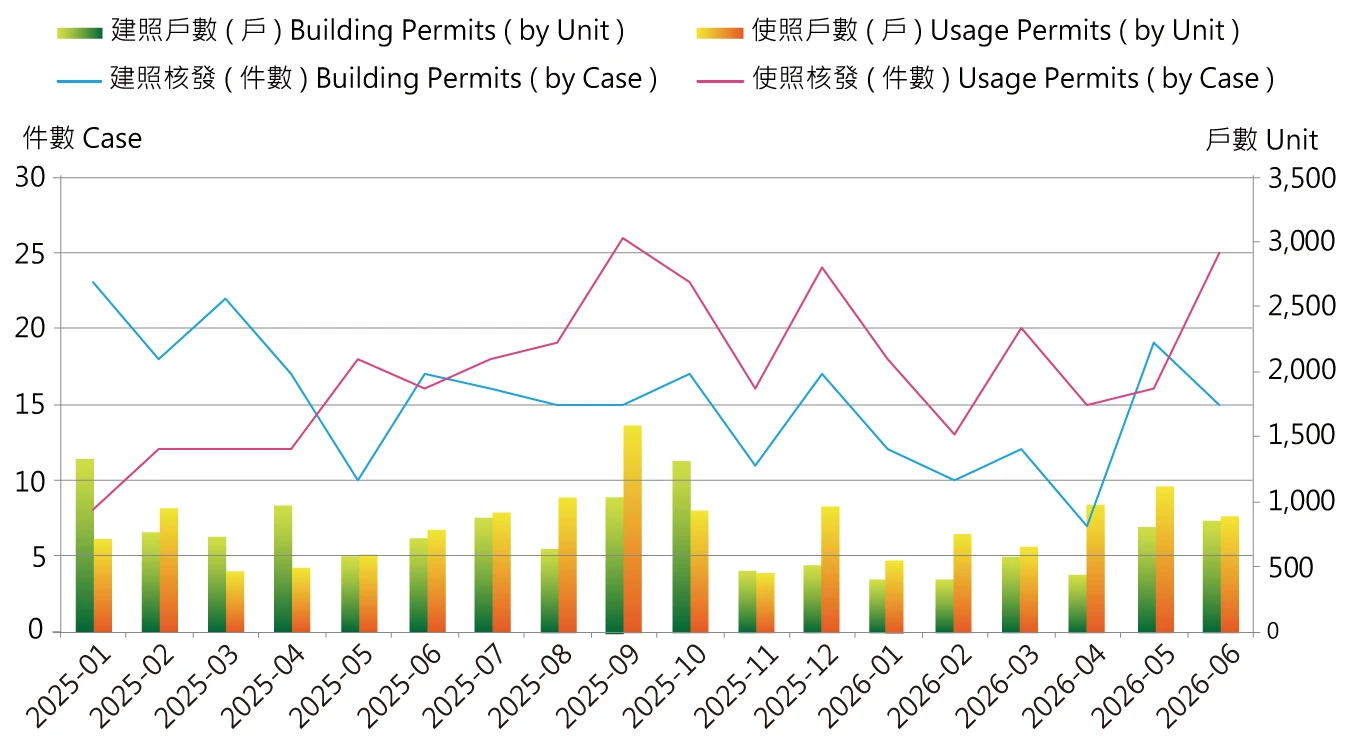The height and width of the screenshot is (743, 1348).
Task: Select the legend label '使照戶數 ( 戶 ) Usage Permits ( by Unit )'
Action: [x=995, y=31]
